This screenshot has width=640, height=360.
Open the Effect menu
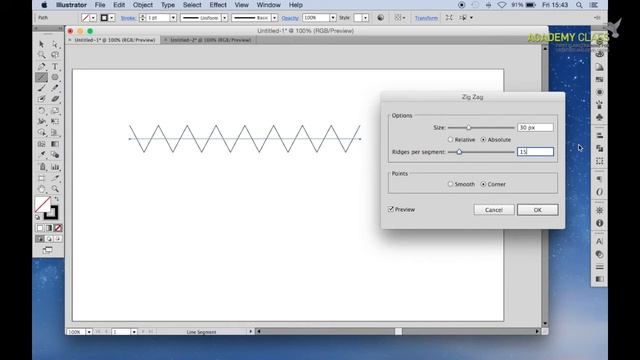(218, 5)
